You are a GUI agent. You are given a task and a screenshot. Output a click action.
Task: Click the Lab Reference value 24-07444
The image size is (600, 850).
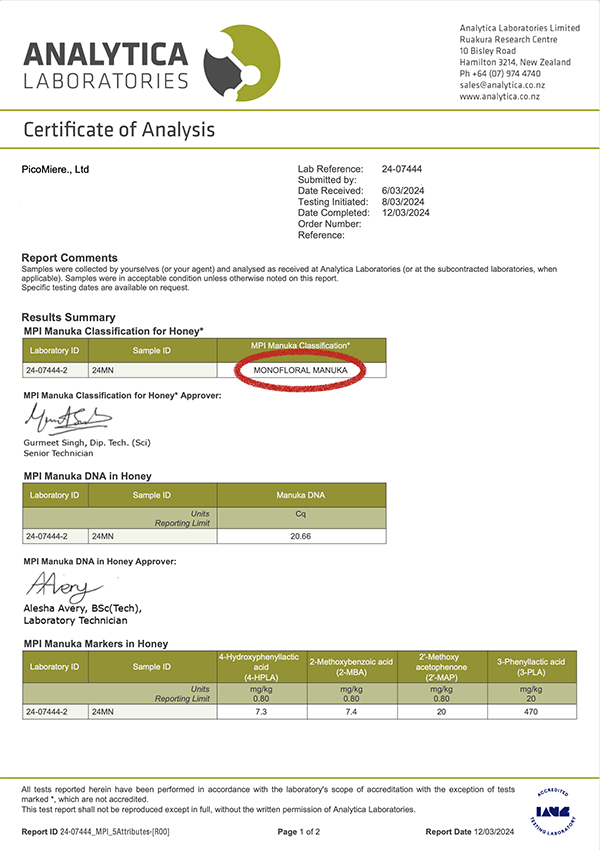(402, 169)
